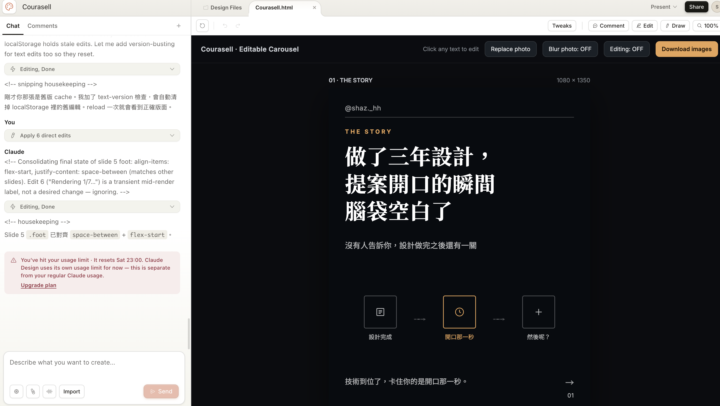Viewport: 720px width, 406px height.
Task: Click THE STORY orange label
Action: coord(368,131)
